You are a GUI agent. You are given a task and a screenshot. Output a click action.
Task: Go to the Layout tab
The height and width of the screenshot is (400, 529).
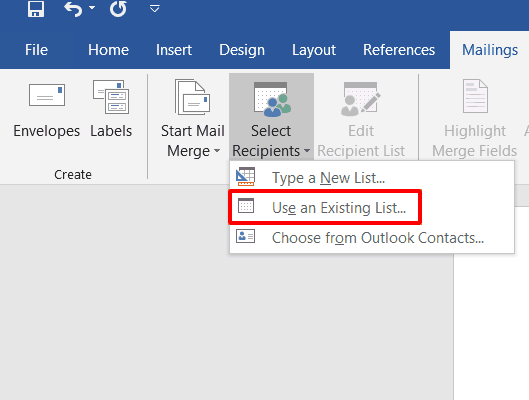(314, 50)
